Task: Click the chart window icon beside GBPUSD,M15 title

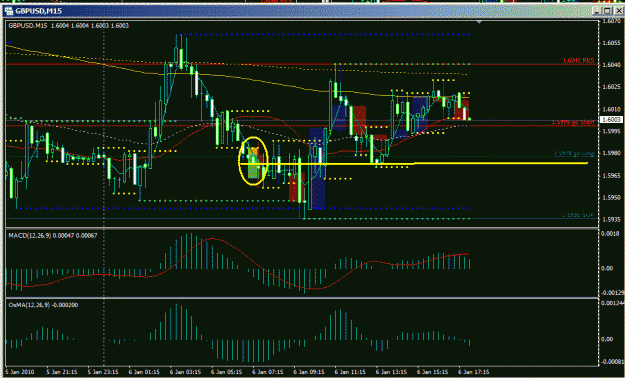Action: tap(9, 11)
